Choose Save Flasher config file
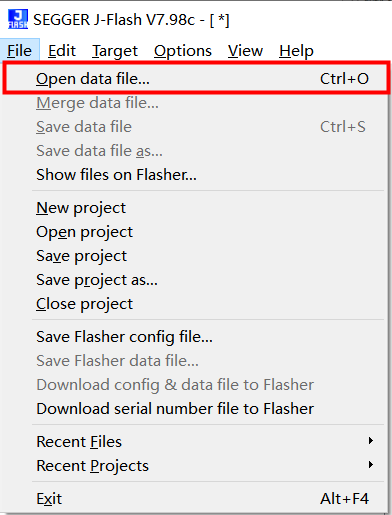 [x=196, y=337]
